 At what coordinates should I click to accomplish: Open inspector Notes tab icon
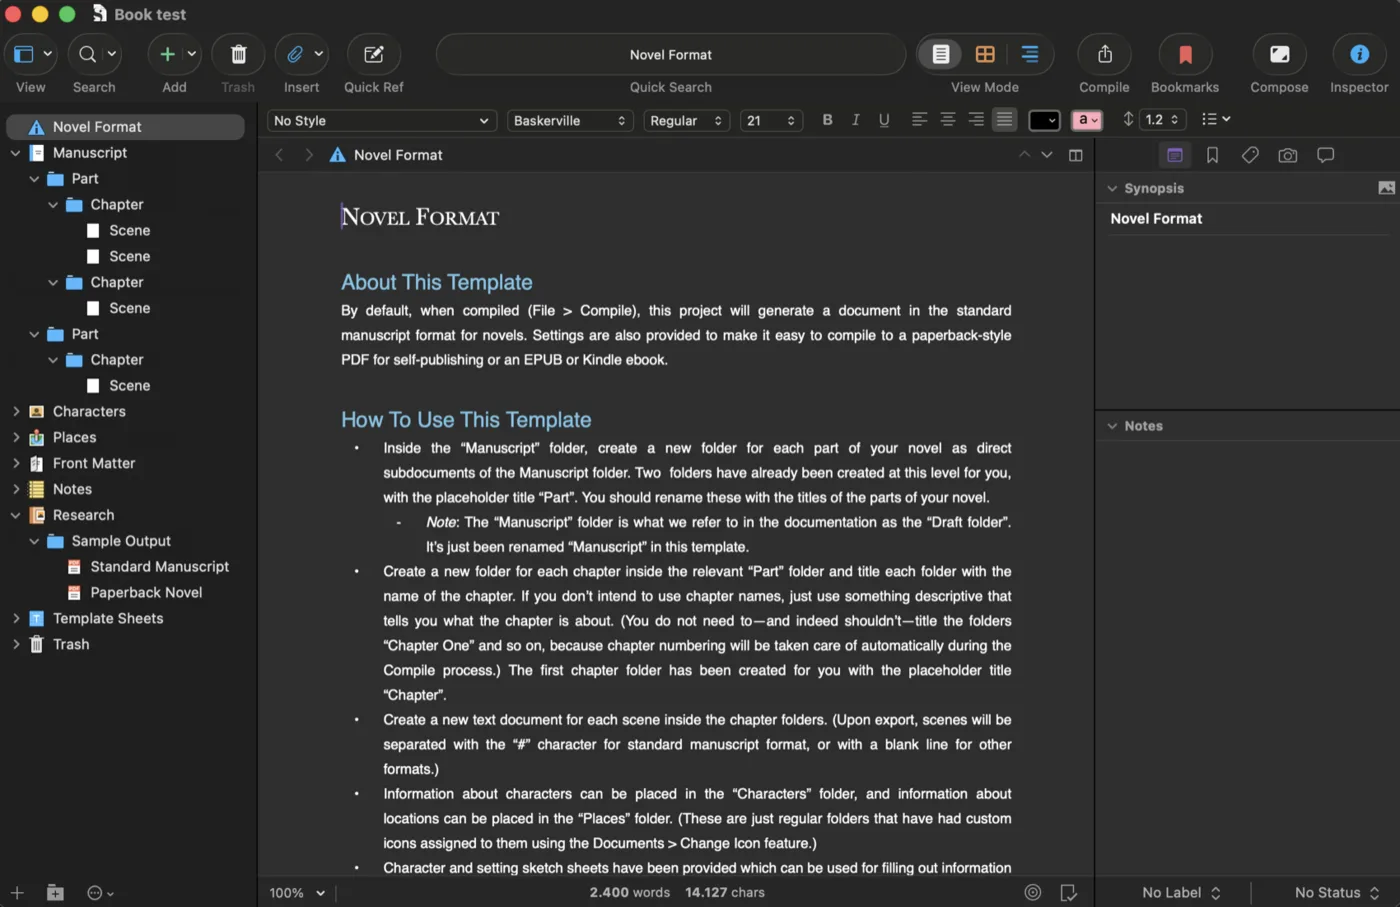(1175, 155)
